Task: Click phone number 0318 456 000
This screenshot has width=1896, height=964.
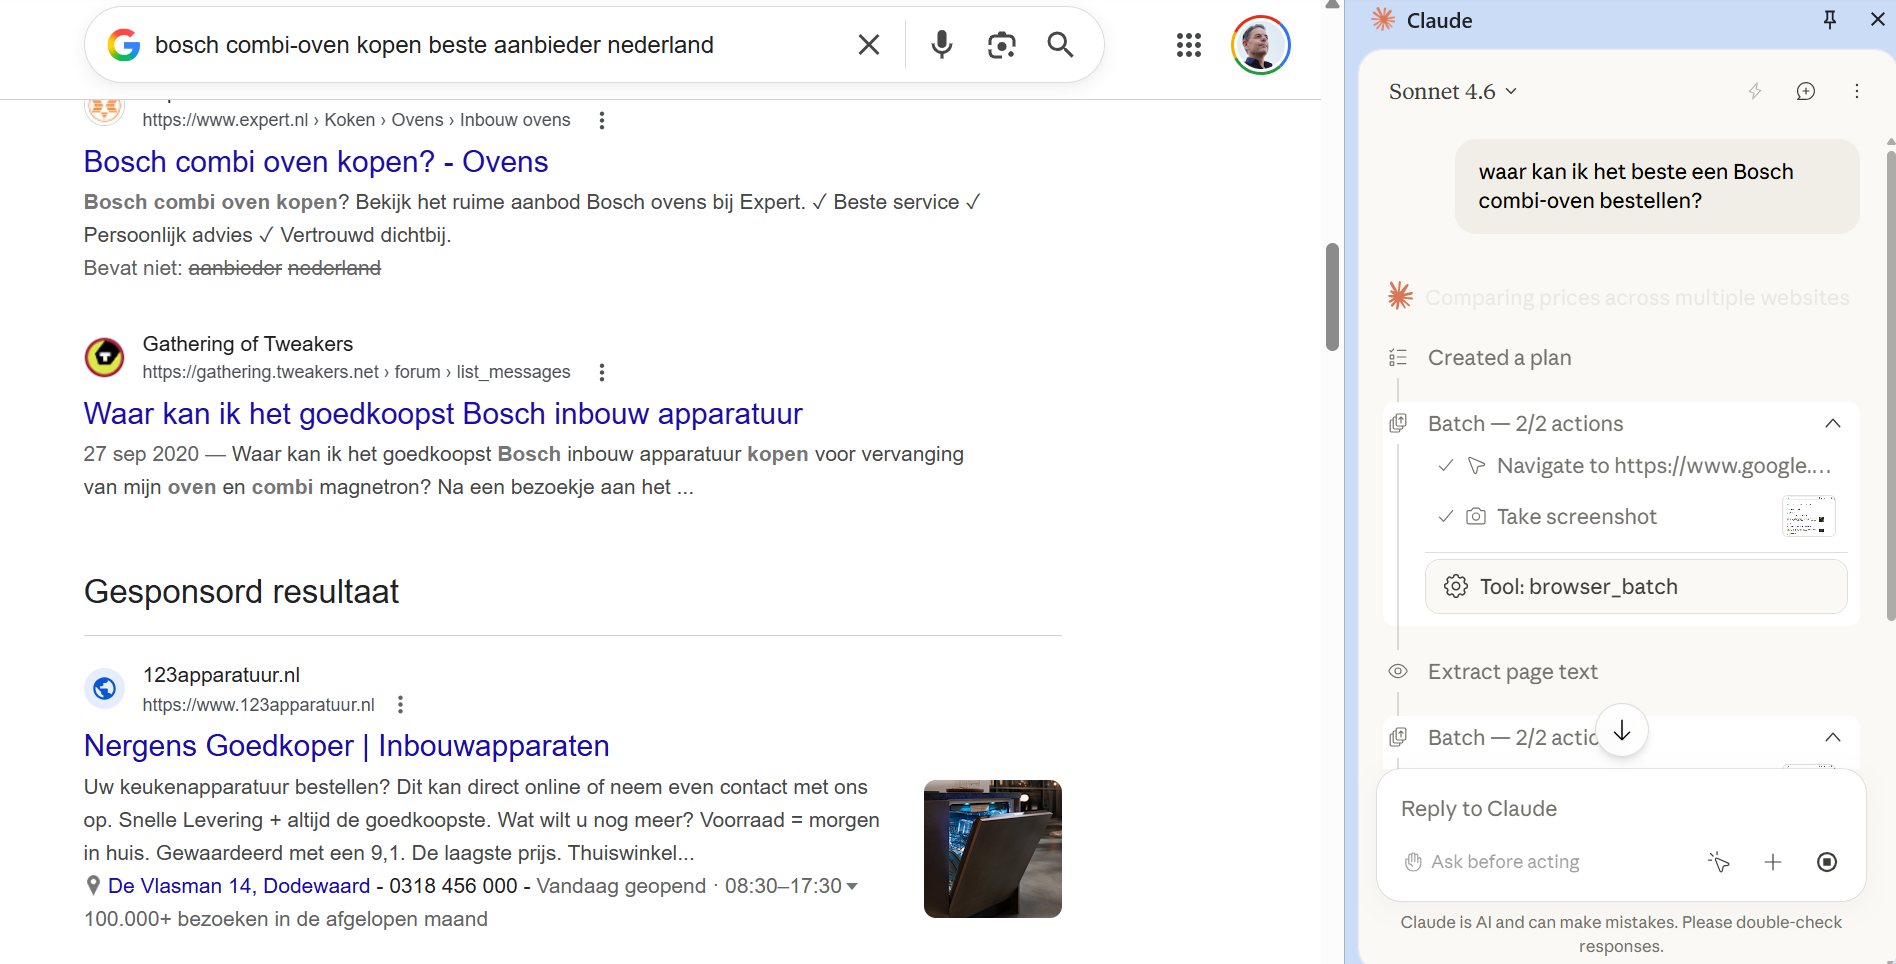Action: 453,886
